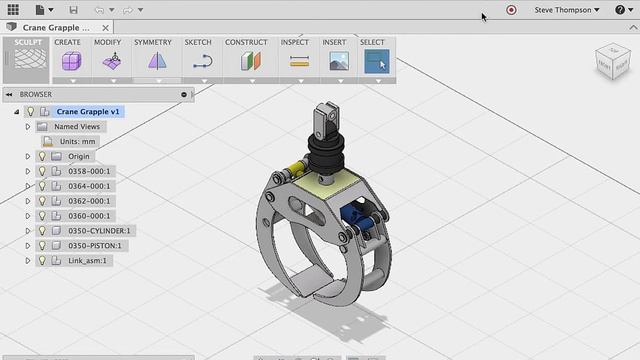Click the INSPECT menu label
Viewport: 640px width, 360px height.
(295, 42)
